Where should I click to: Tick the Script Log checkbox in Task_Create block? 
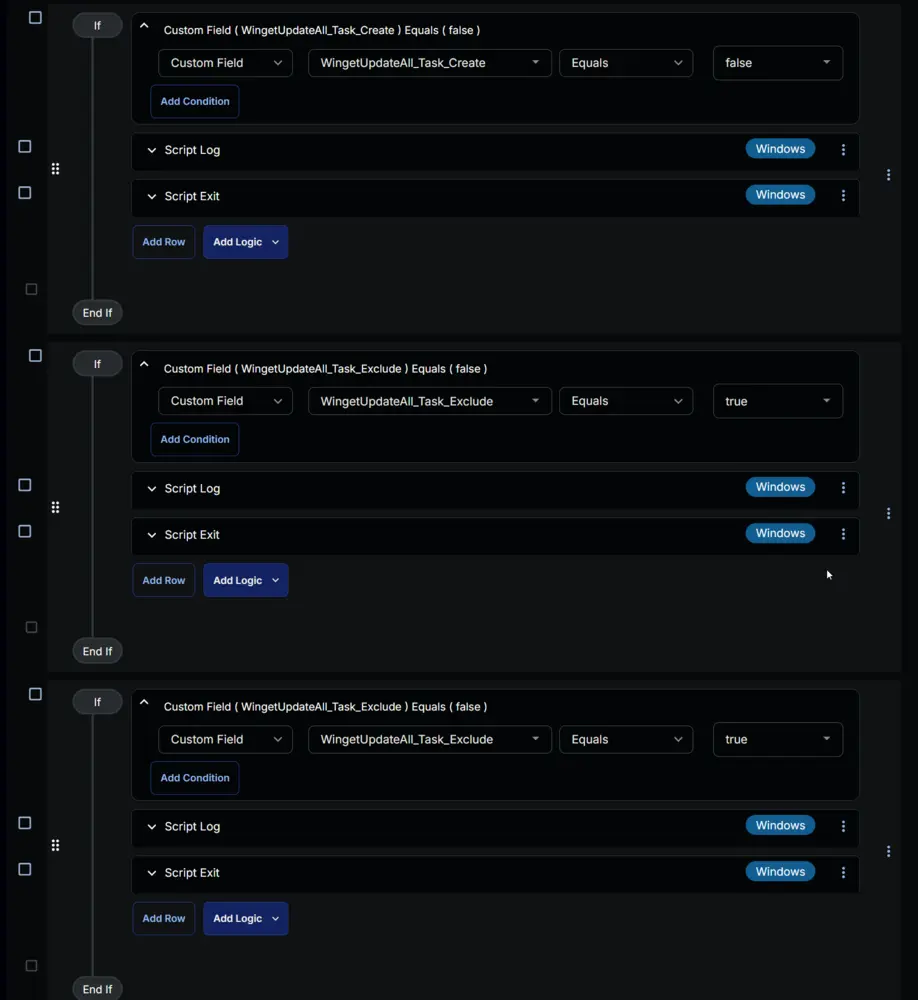tap(25, 147)
